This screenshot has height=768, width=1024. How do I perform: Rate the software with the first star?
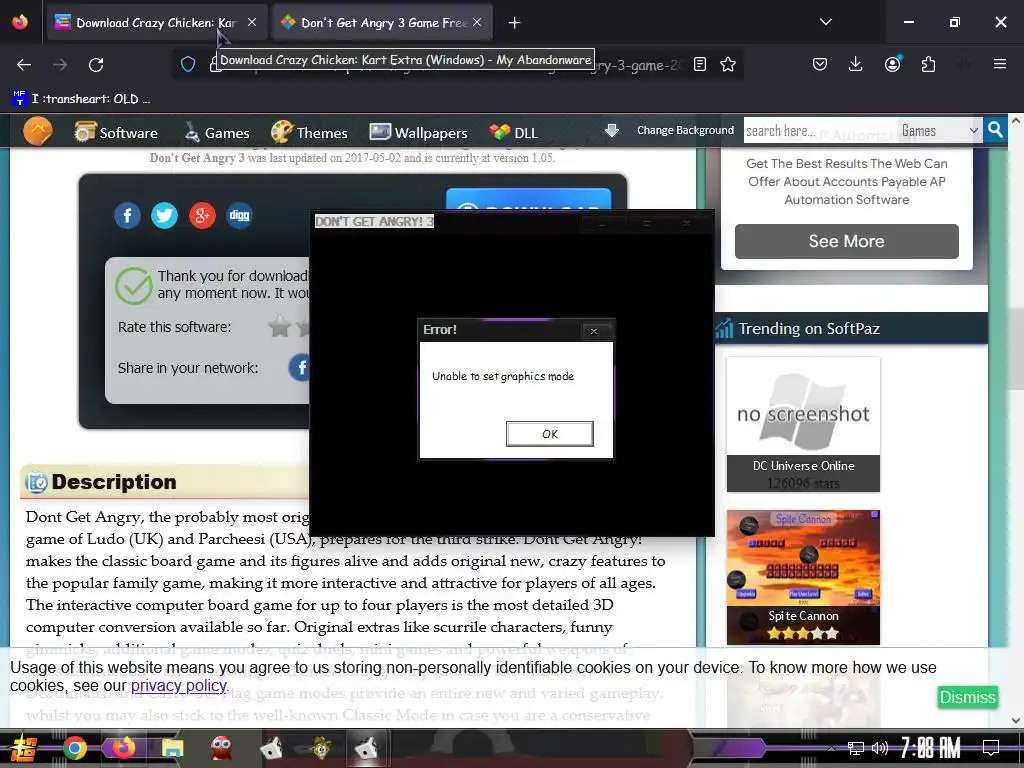click(280, 326)
